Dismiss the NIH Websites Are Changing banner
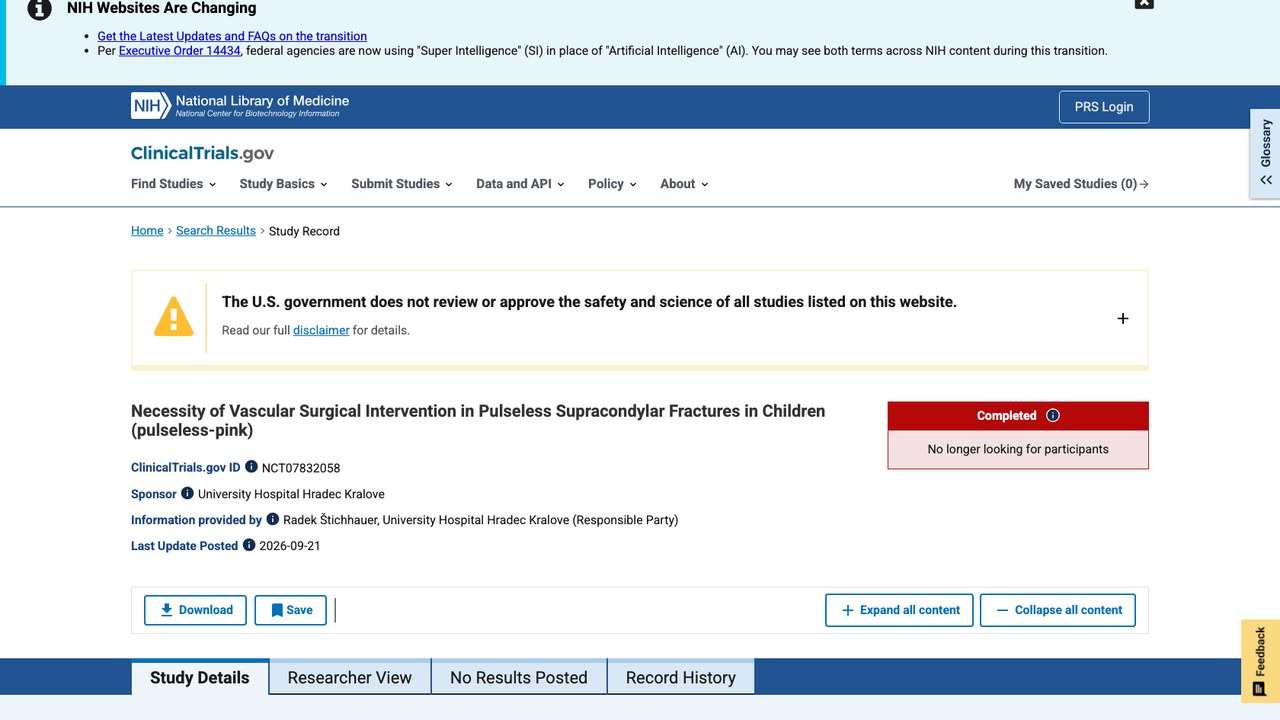Screen dimensions: 1280x720 tap(1144, 3)
